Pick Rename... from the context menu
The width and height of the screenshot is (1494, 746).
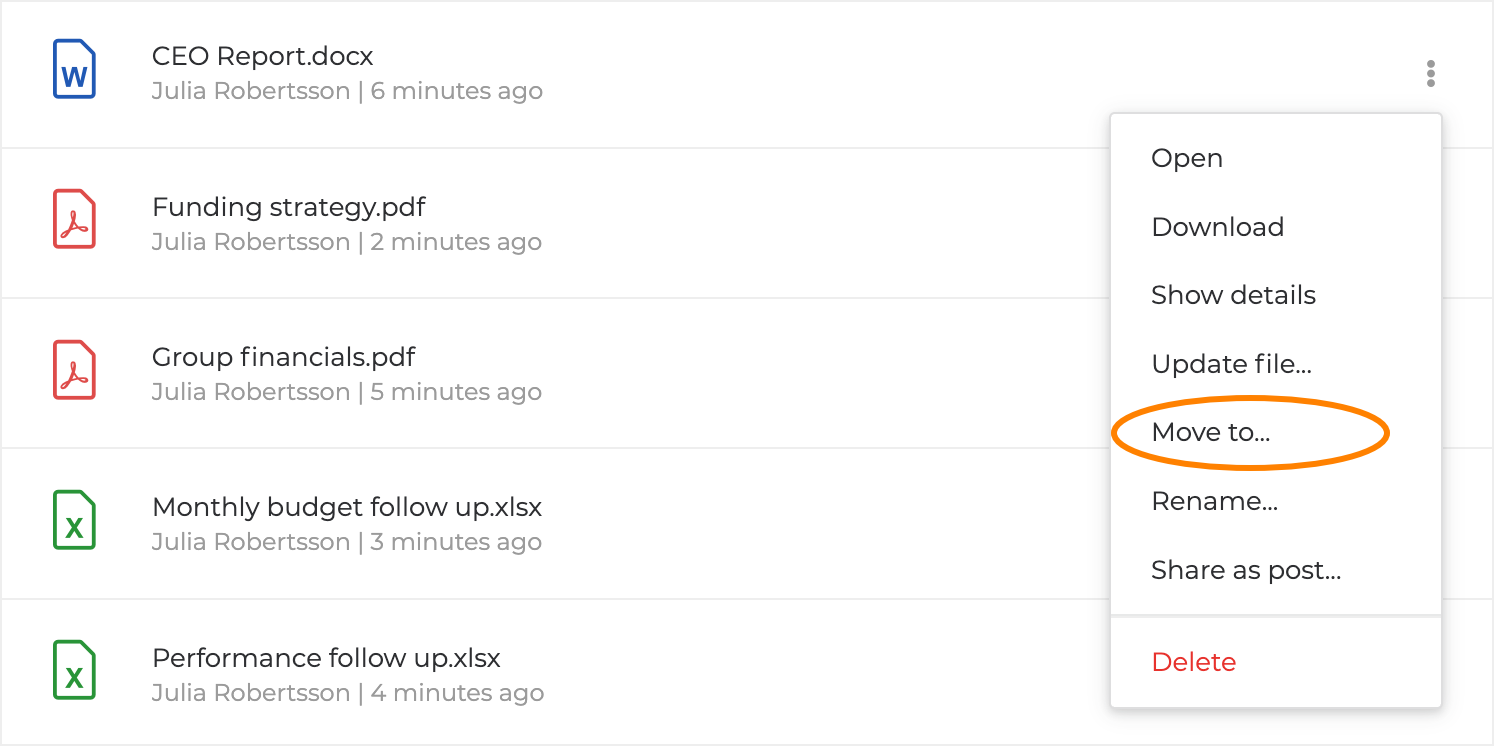click(x=1214, y=501)
